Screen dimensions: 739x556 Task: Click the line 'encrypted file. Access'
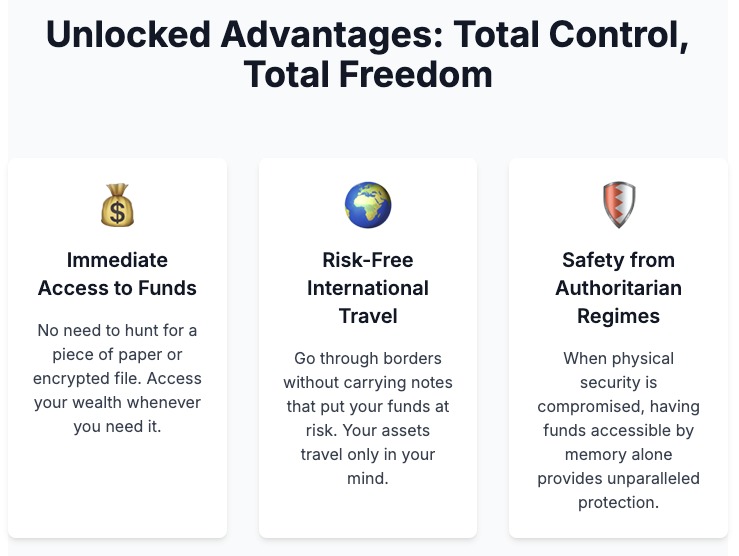point(117,378)
